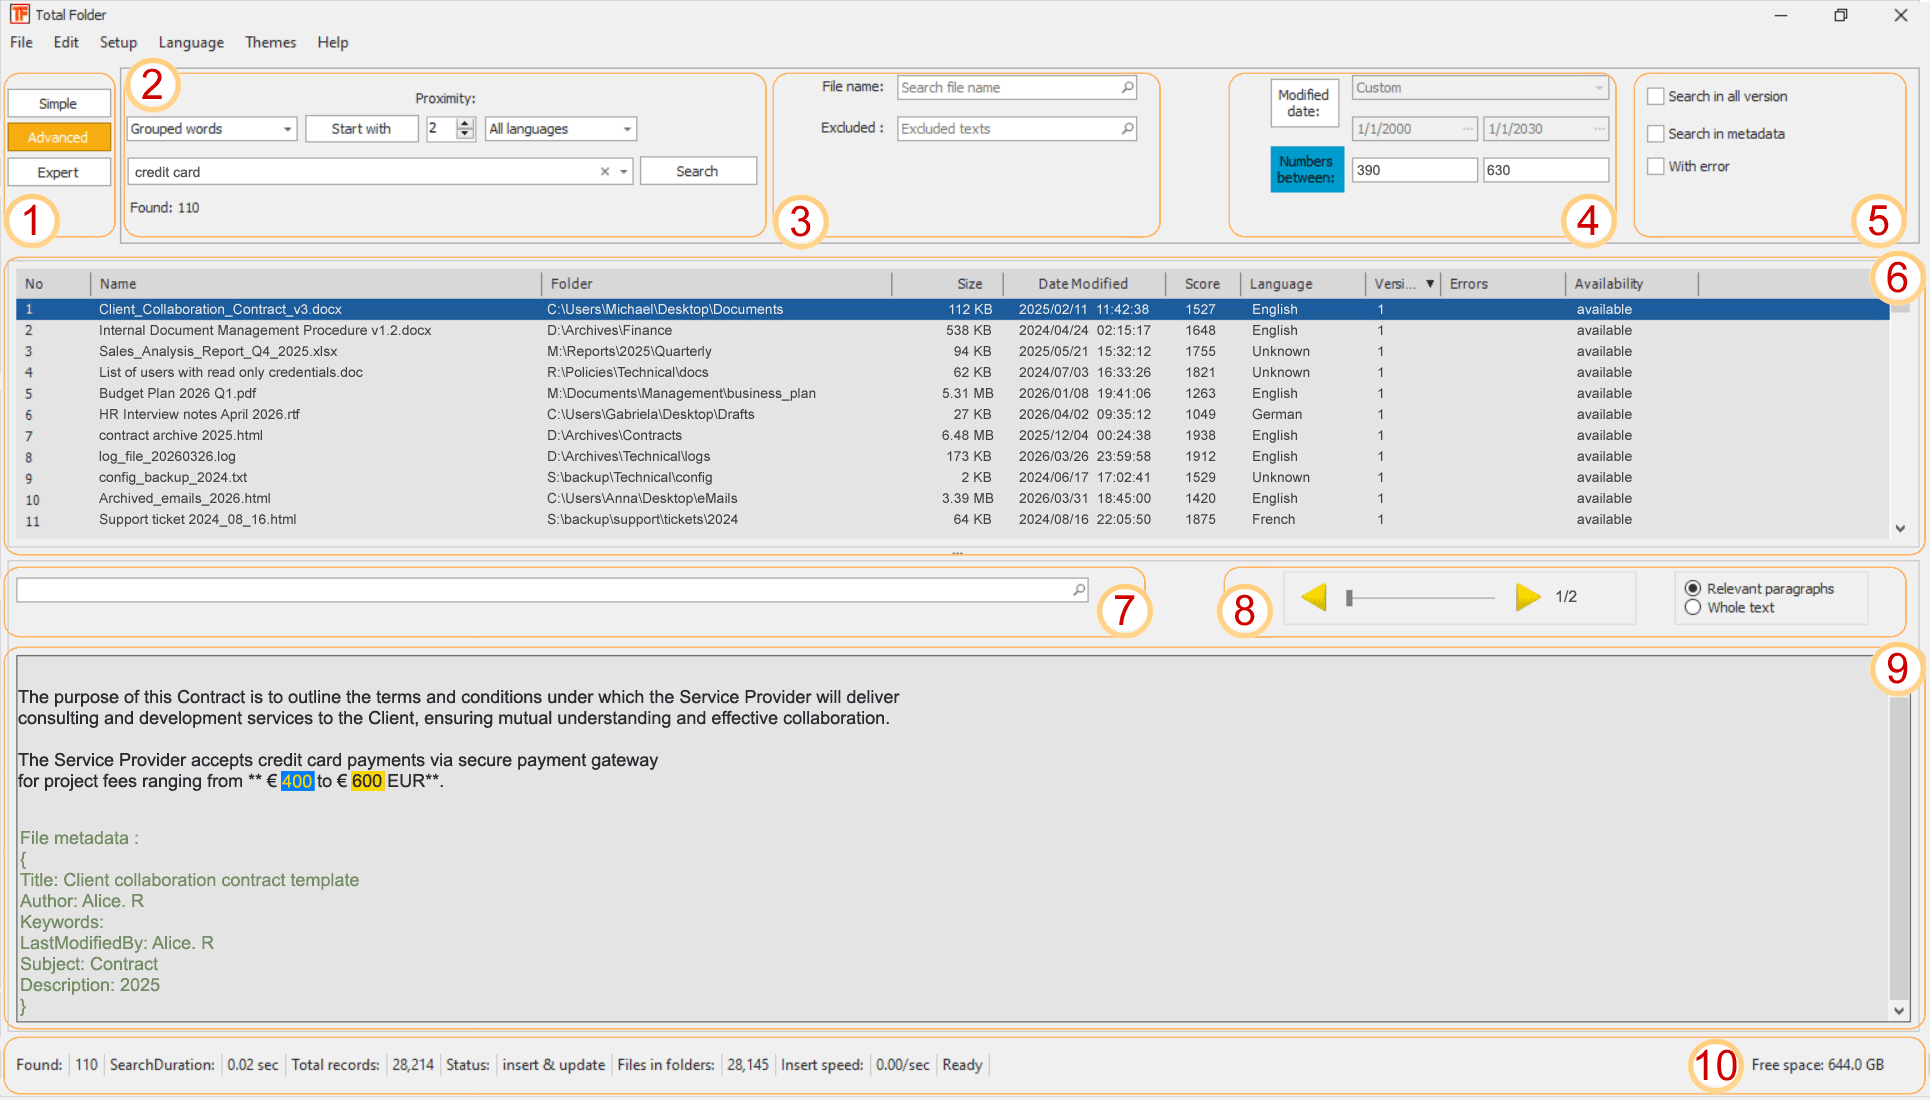Click magnifier icon in file name field
The width and height of the screenshot is (1930, 1100).
1127,88
